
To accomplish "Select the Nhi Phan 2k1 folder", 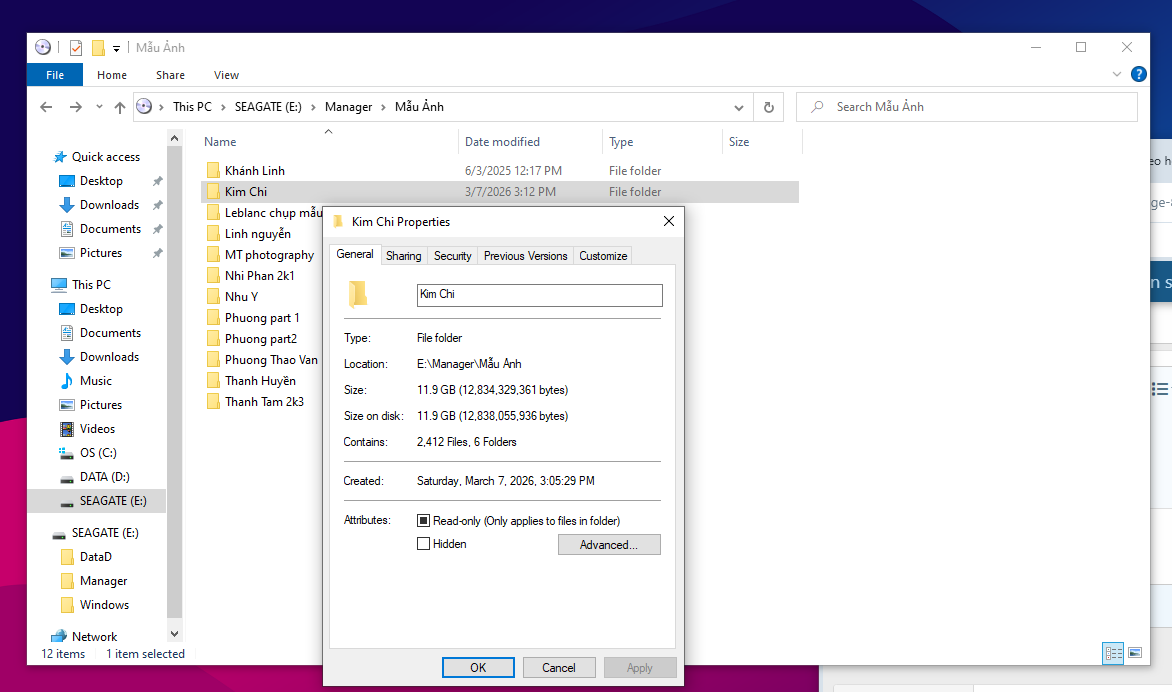I will tap(259, 276).
